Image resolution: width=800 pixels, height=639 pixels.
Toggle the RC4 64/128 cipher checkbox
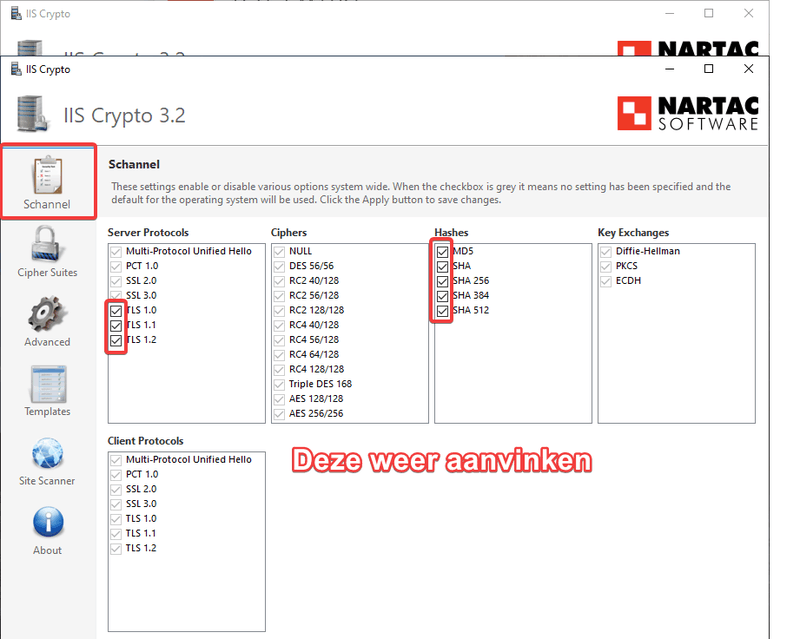click(279, 355)
